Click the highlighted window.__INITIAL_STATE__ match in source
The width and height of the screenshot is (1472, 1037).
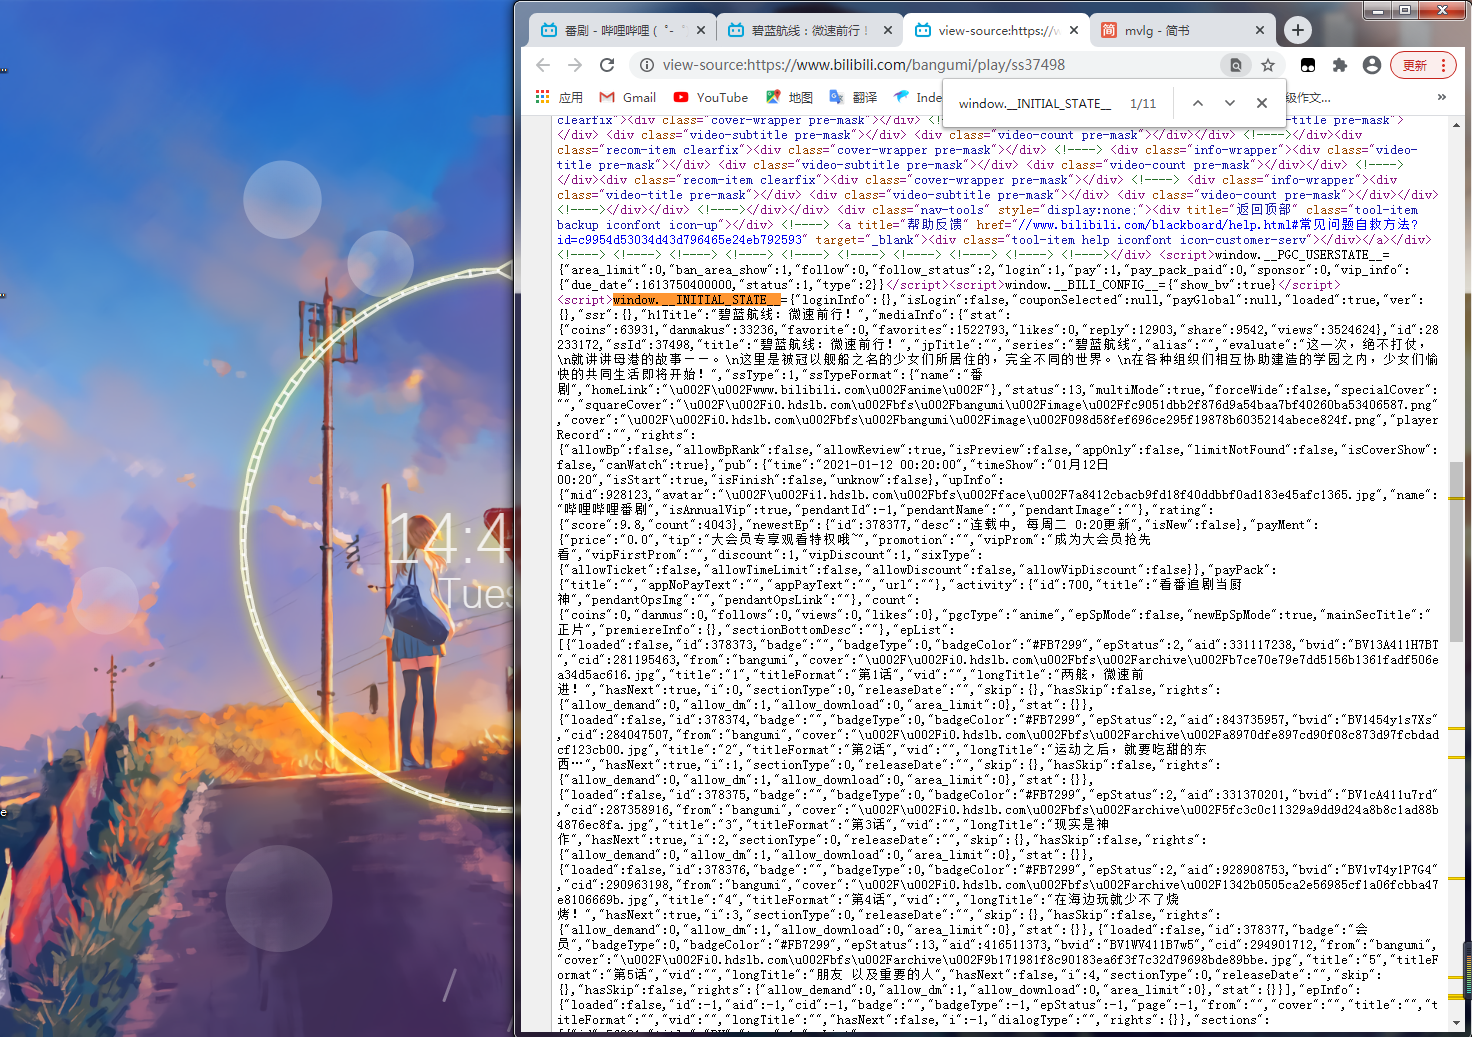(695, 300)
